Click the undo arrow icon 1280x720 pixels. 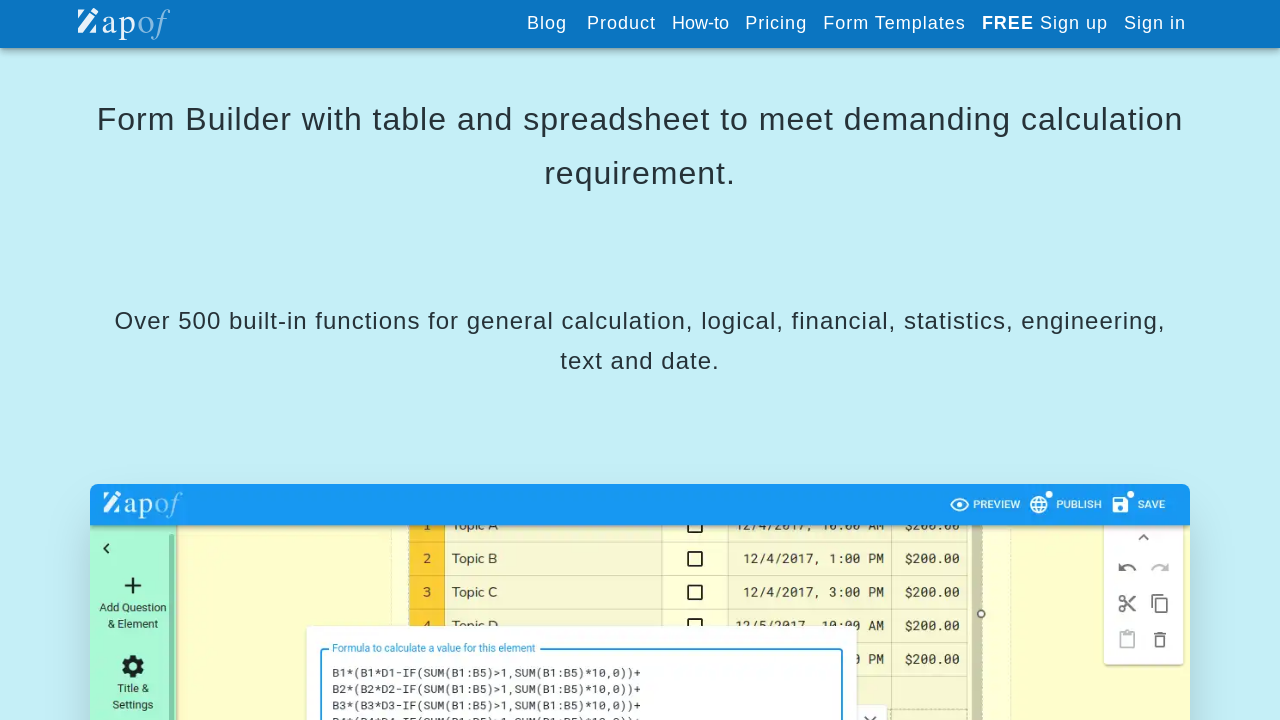[x=1127, y=569]
